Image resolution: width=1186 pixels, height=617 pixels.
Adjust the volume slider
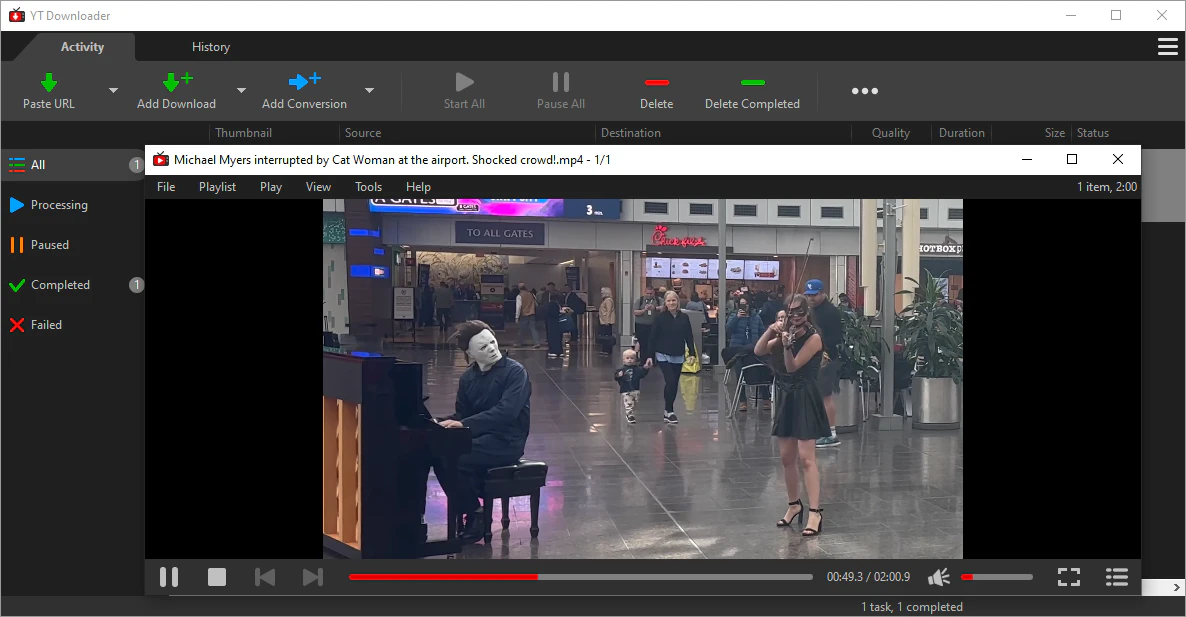(x=997, y=577)
